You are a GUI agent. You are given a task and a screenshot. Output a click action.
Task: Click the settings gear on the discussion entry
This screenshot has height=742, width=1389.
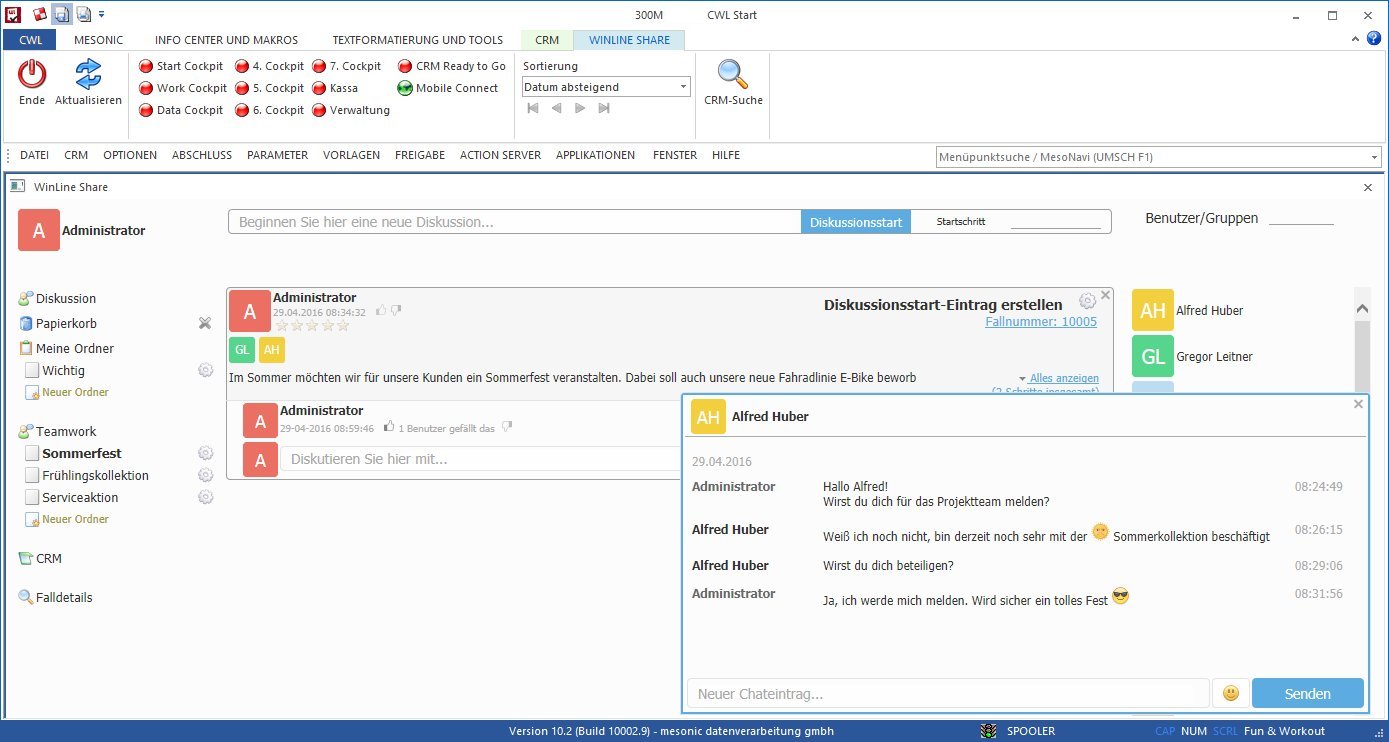click(1087, 301)
